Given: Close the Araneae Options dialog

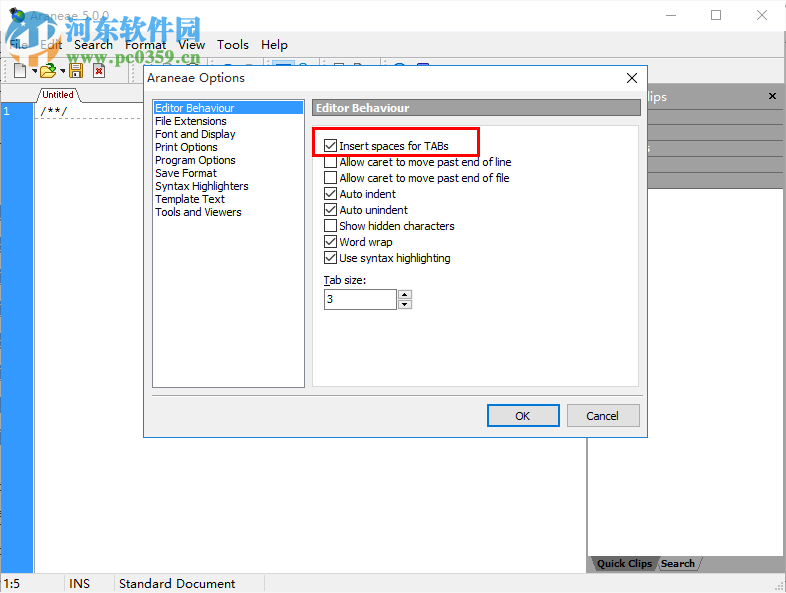Looking at the screenshot, I should click(632, 78).
